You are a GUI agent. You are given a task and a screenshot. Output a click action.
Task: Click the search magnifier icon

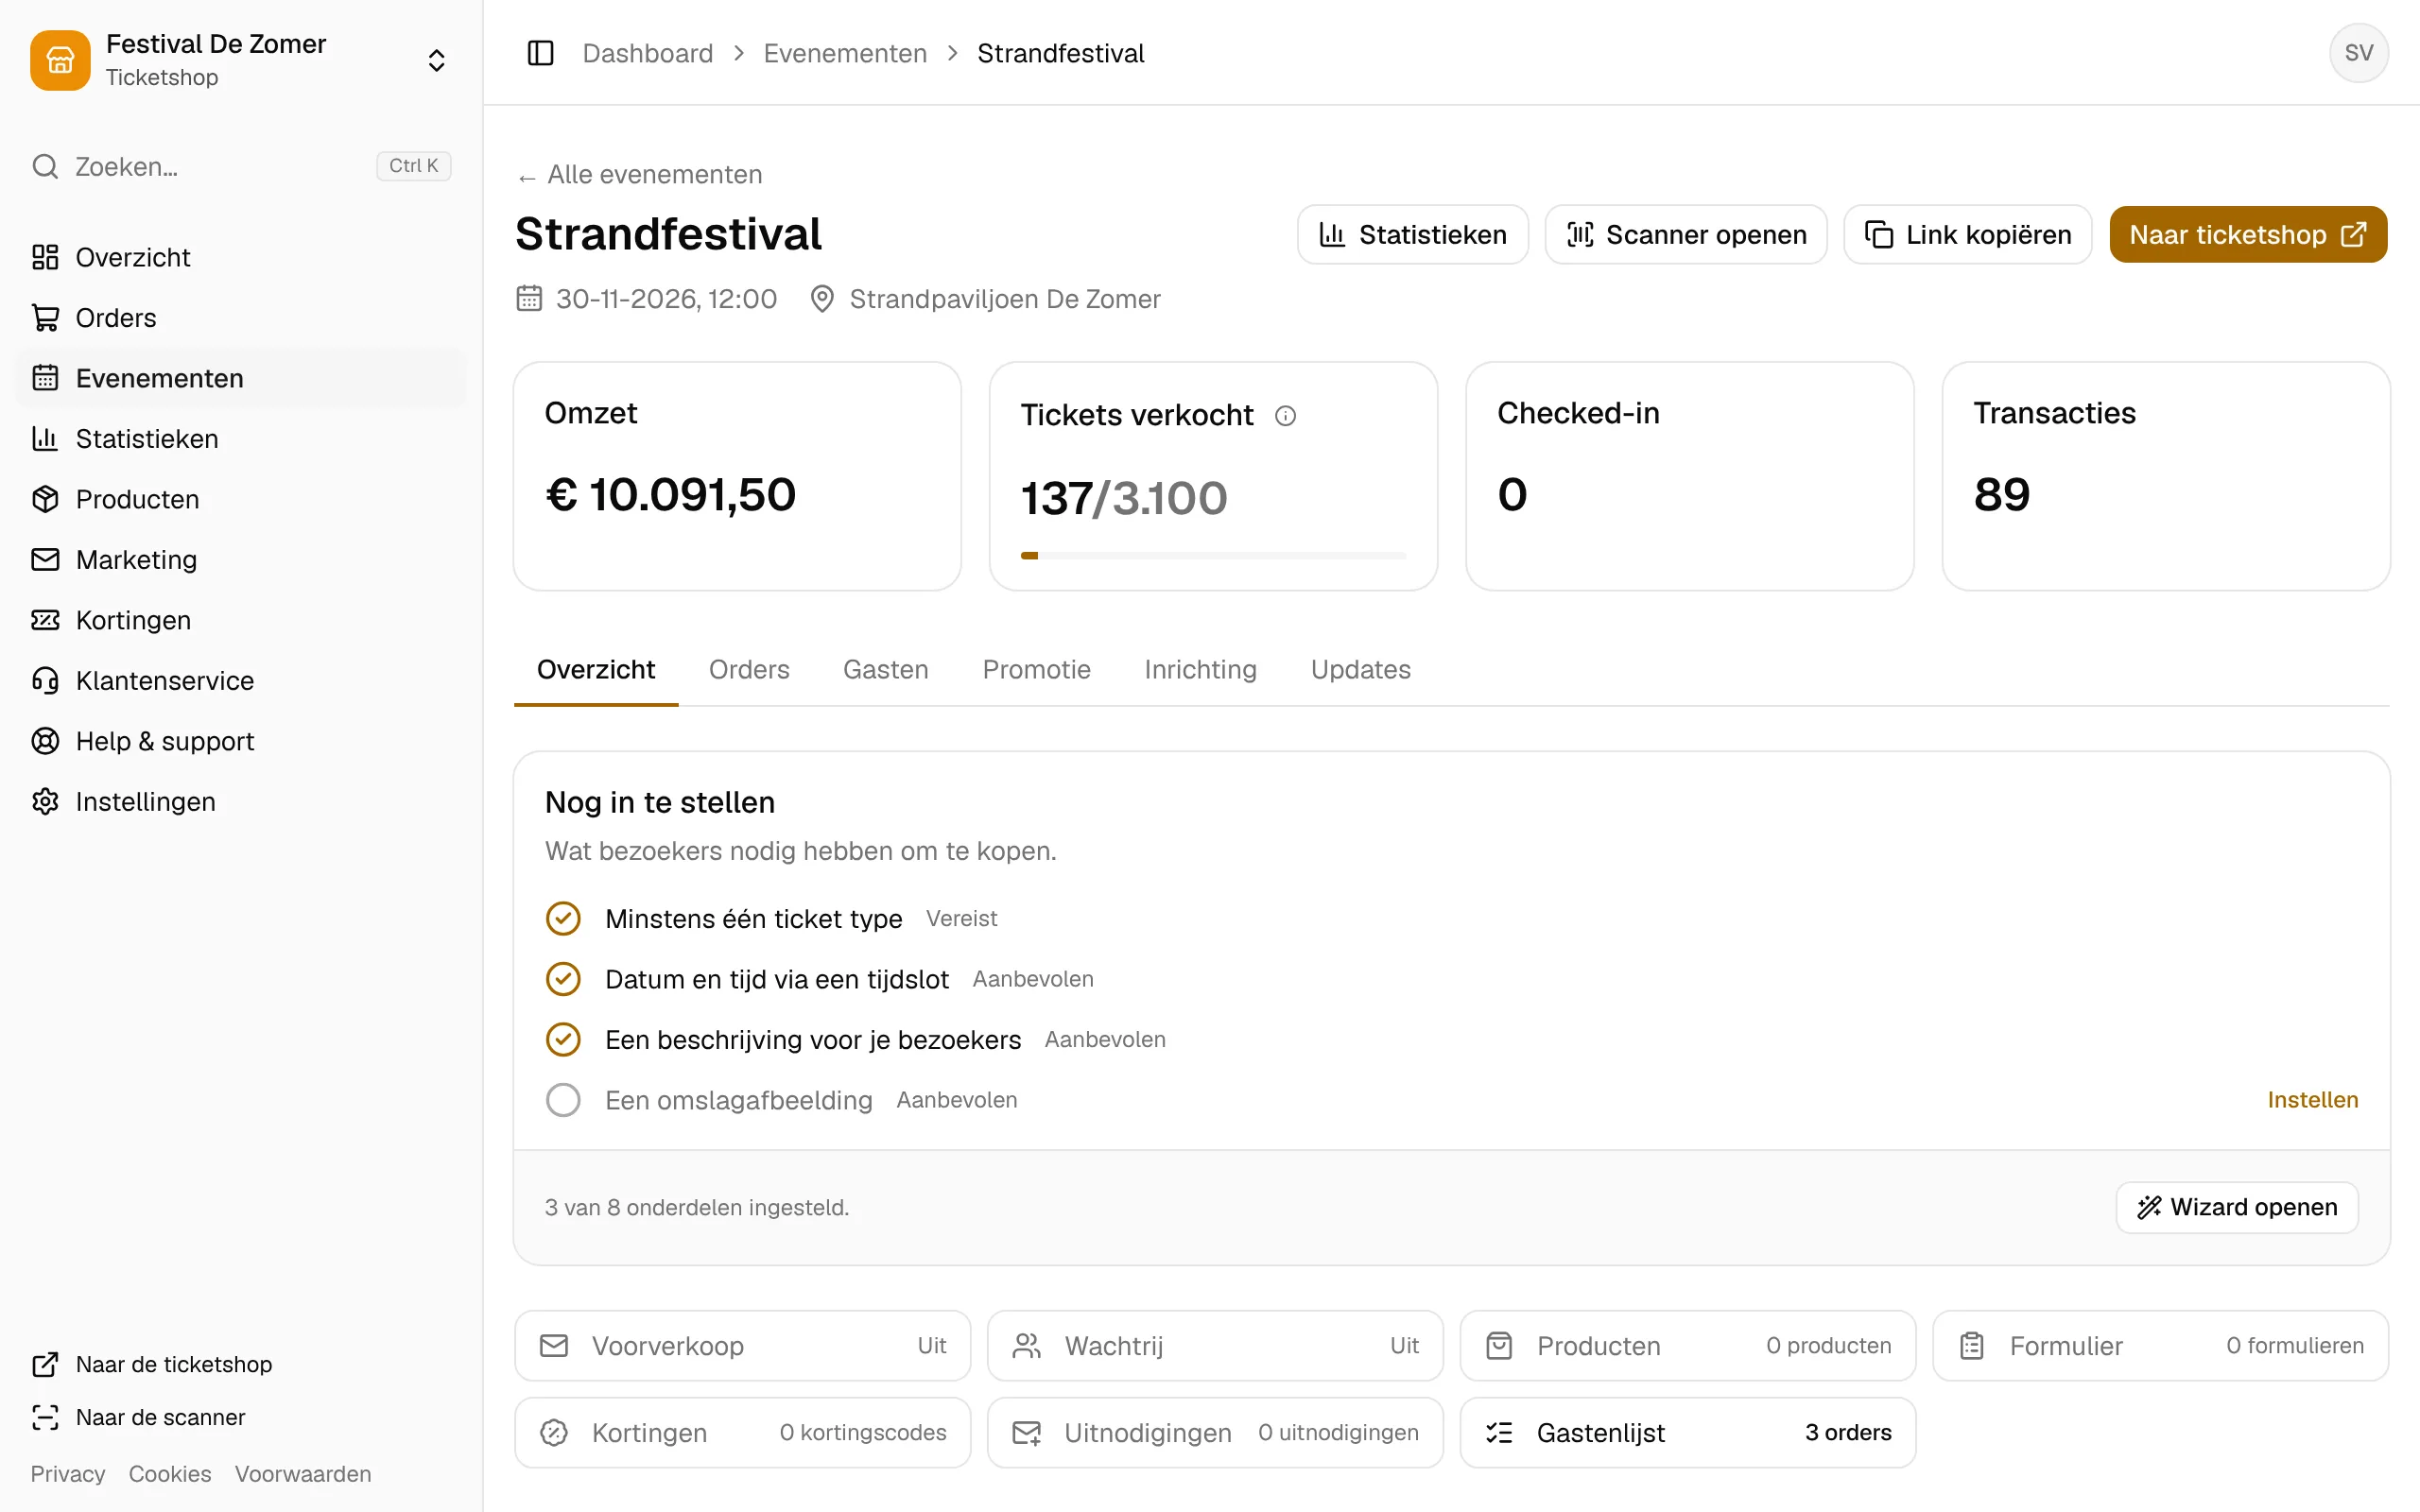(45, 166)
